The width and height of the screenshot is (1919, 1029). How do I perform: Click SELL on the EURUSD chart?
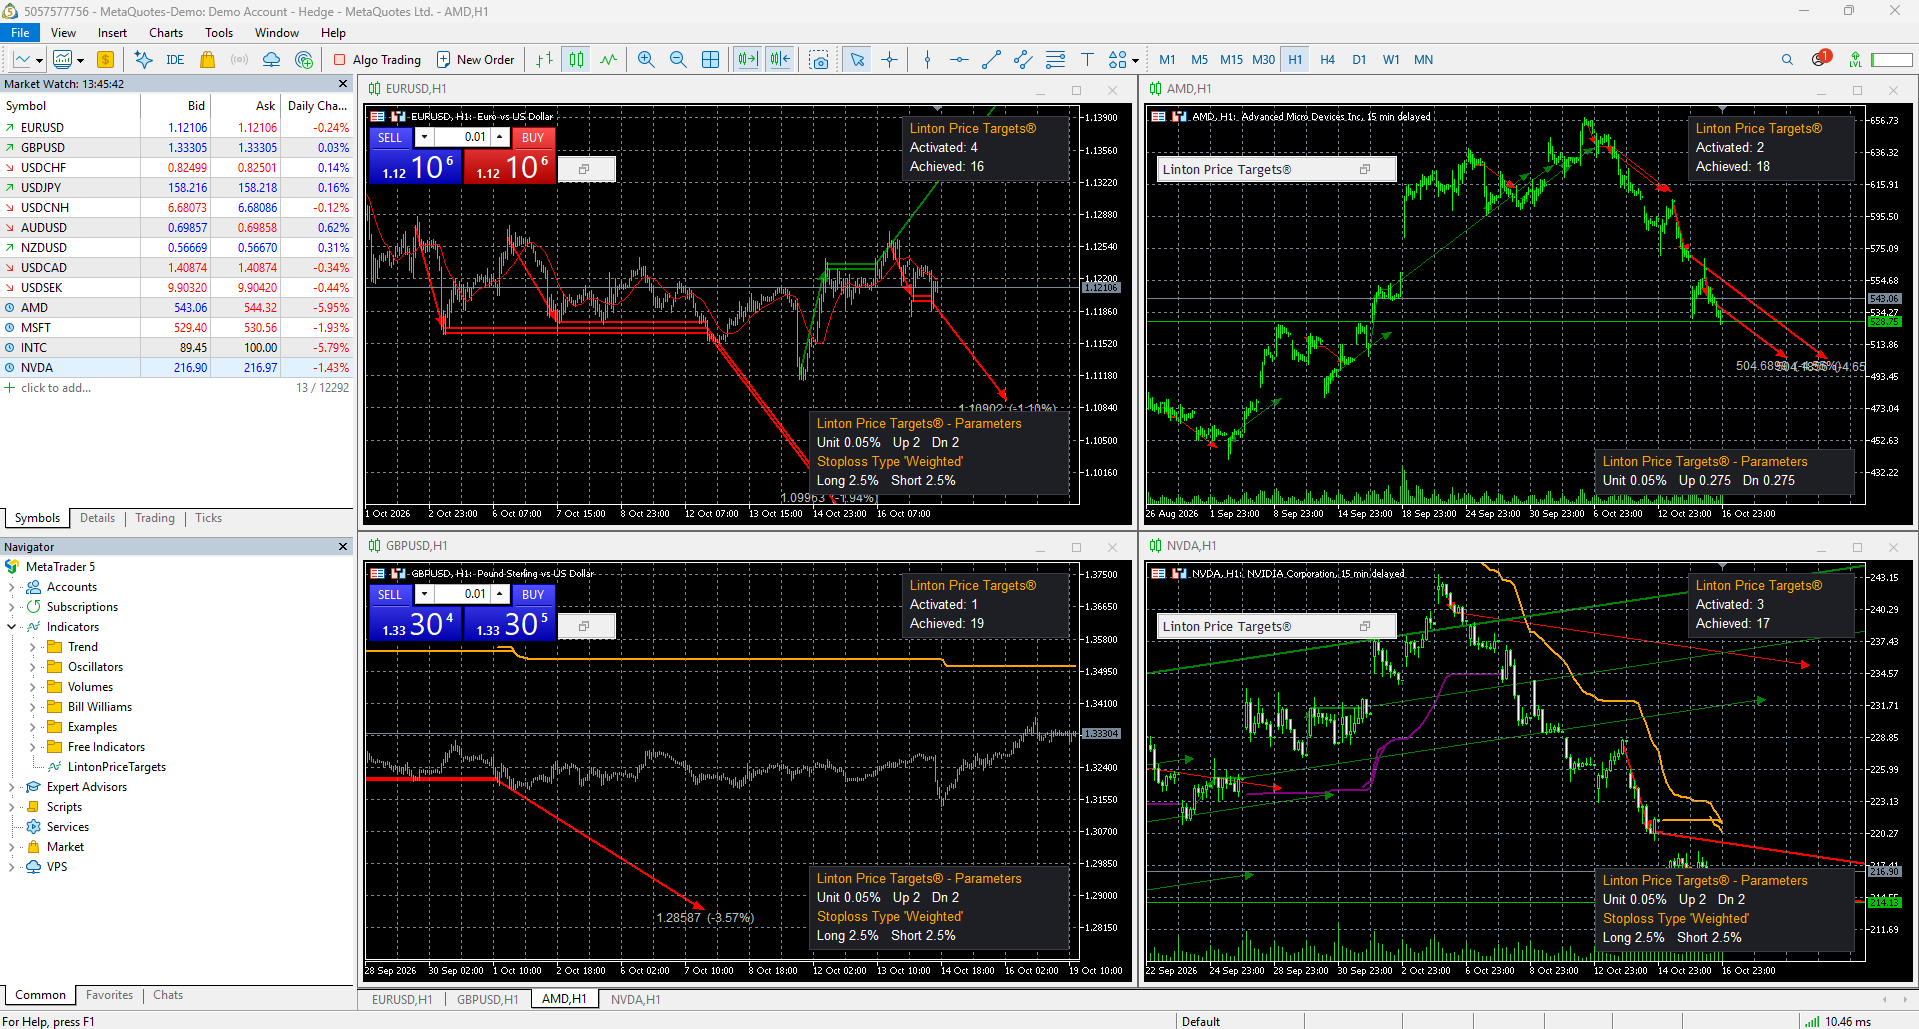click(390, 138)
